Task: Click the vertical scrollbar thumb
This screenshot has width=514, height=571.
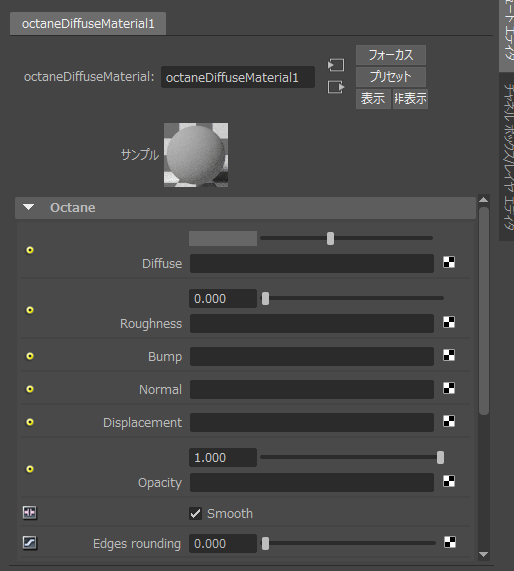Action: point(484,311)
